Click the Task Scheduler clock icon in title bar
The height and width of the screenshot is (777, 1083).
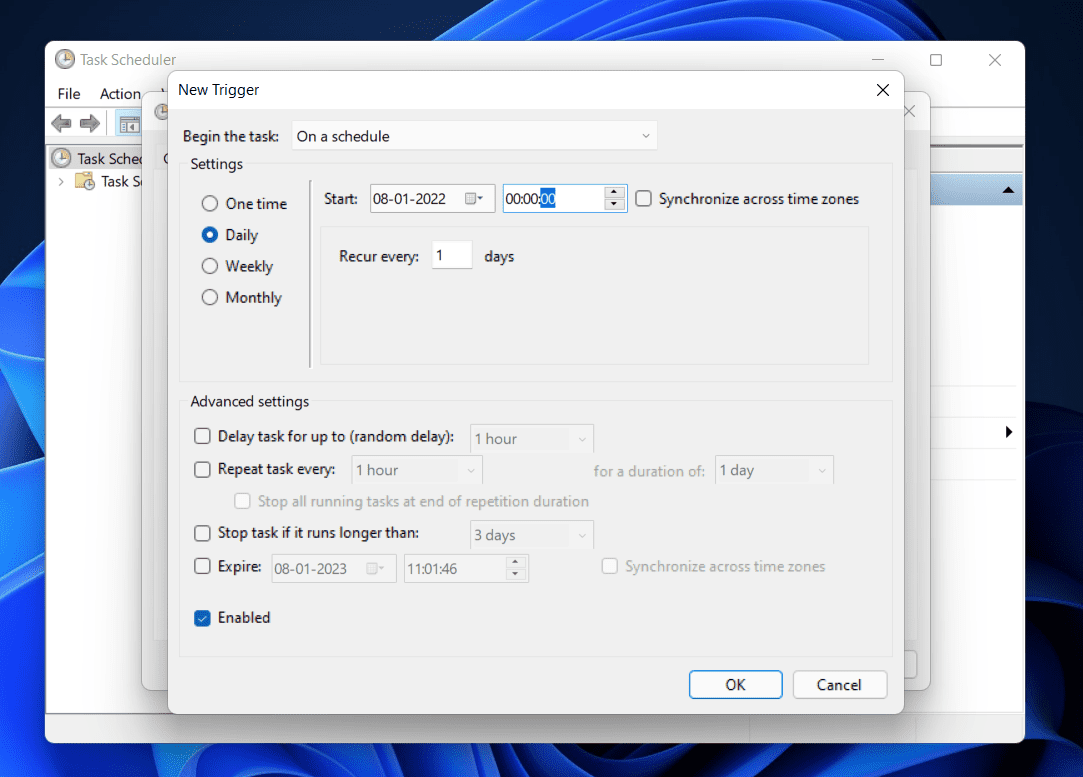pyautogui.click(x=65, y=59)
